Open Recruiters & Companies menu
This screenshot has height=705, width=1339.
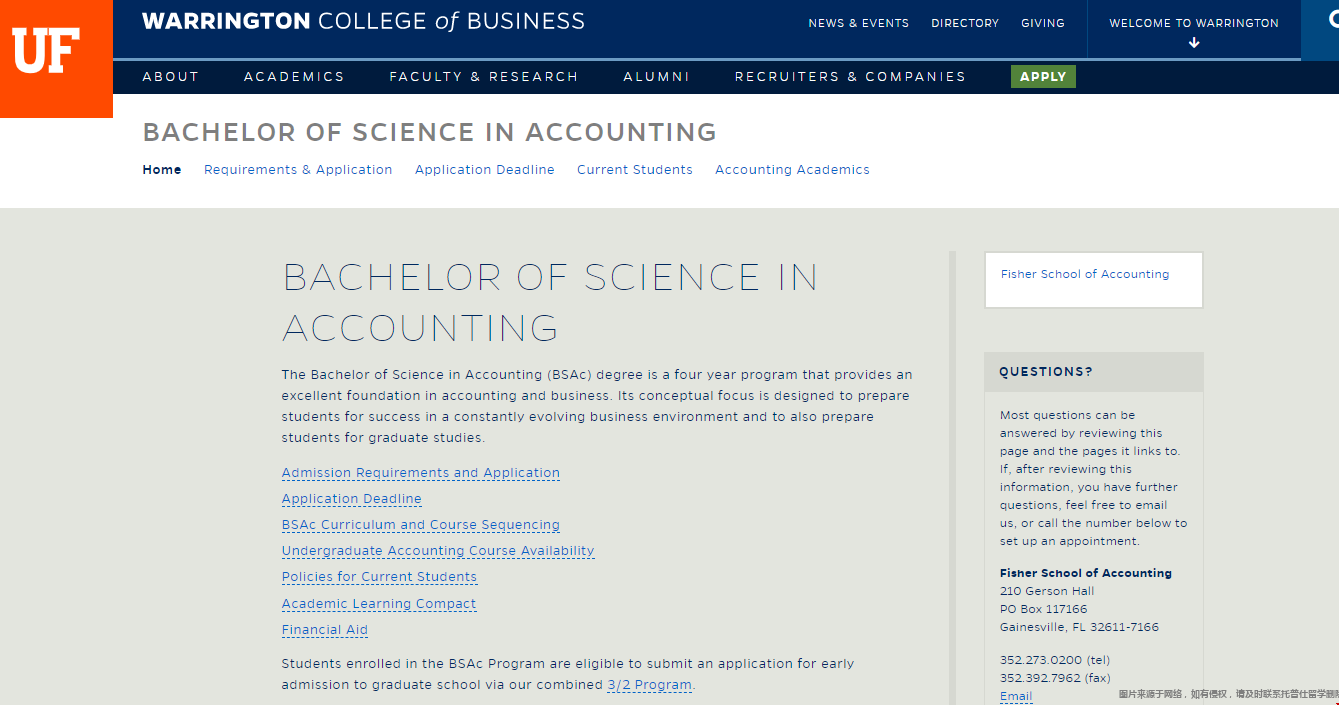point(850,77)
